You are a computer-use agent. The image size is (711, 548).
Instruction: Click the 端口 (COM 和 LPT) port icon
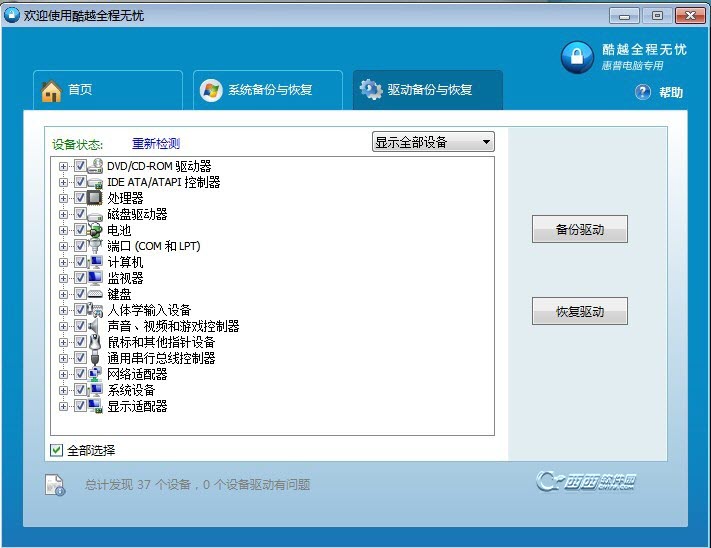(x=95, y=246)
